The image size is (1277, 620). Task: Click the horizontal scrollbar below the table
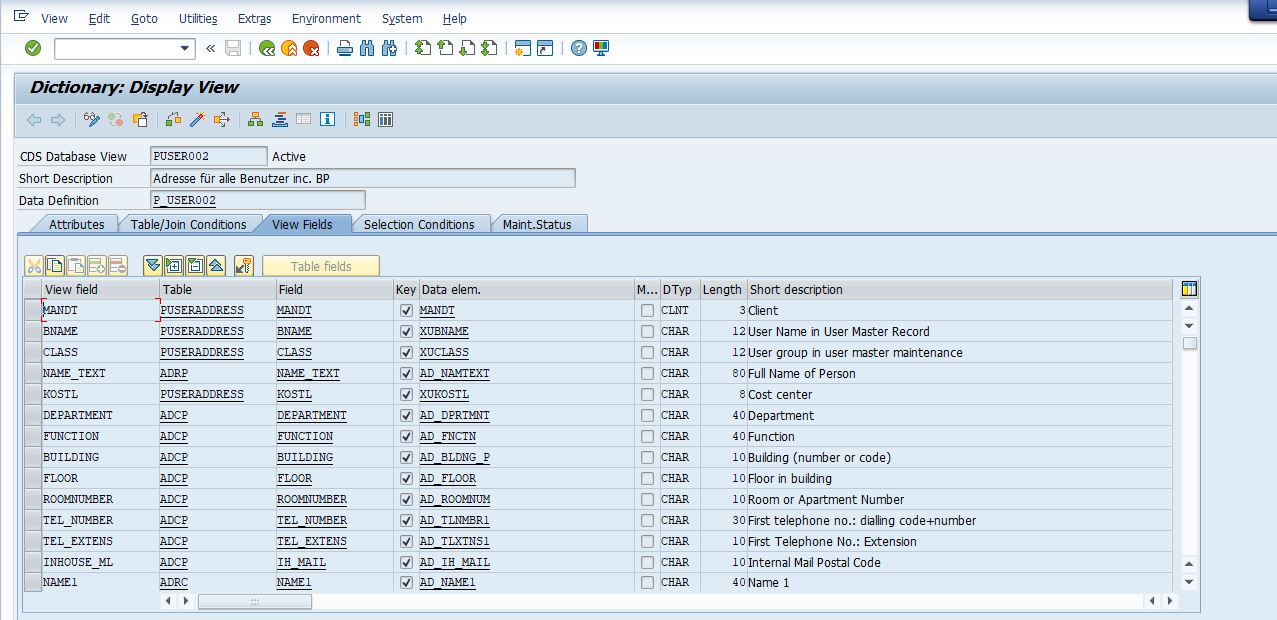tap(254, 602)
